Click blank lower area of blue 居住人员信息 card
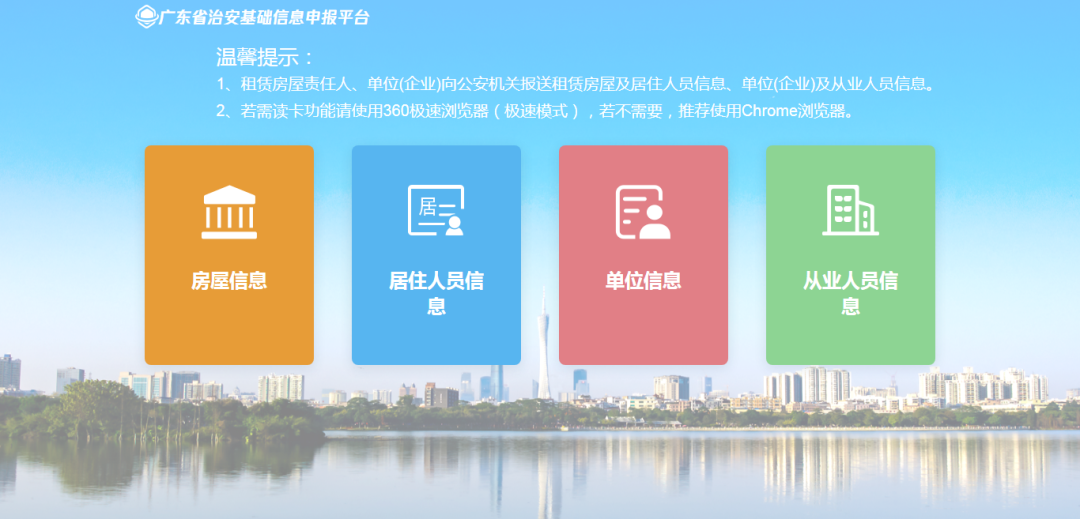This screenshot has height=519, width=1080. [x=436, y=342]
